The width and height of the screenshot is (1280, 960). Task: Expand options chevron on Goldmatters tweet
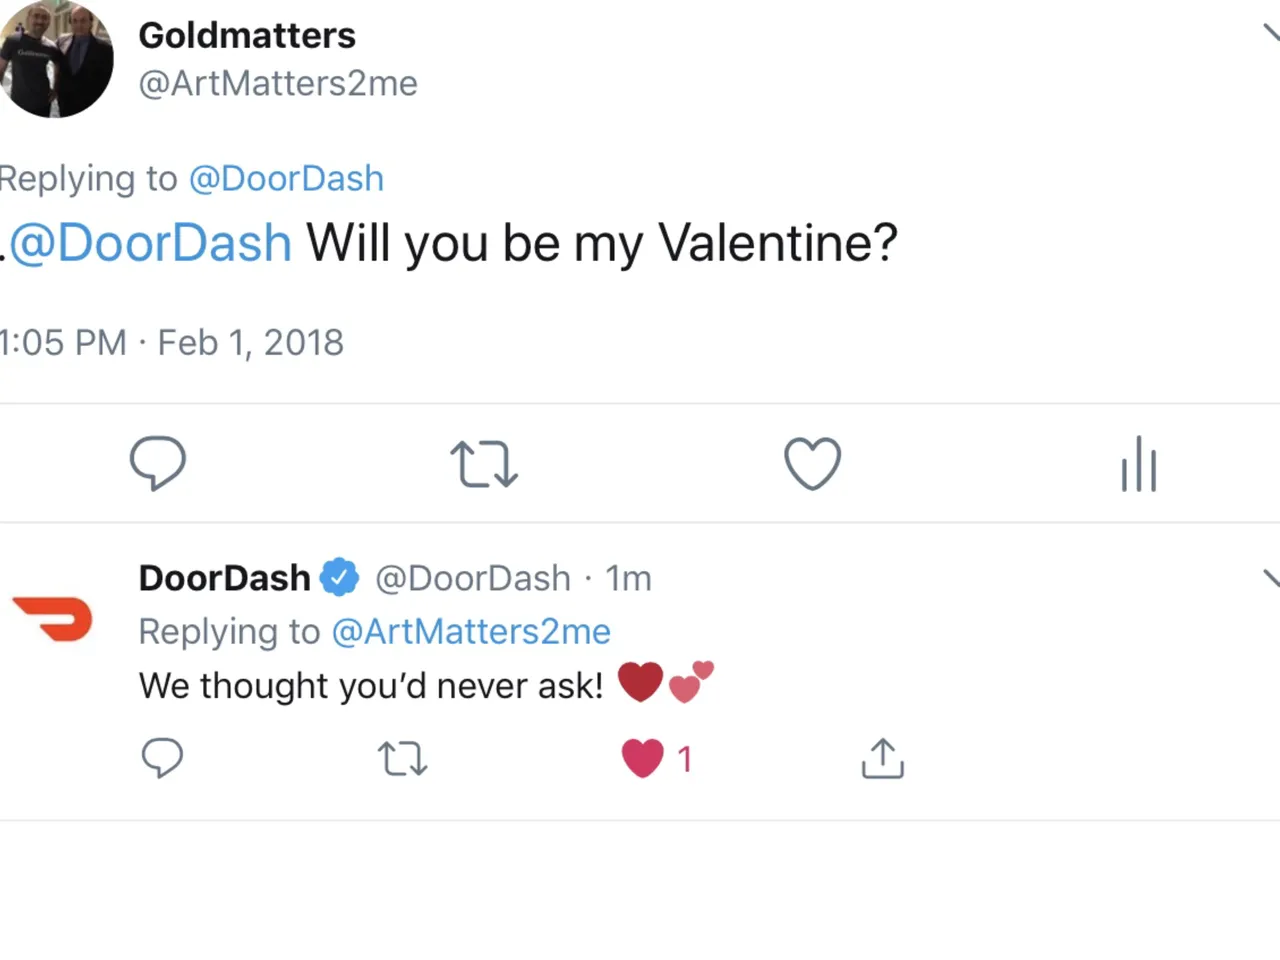click(x=1271, y=33)
